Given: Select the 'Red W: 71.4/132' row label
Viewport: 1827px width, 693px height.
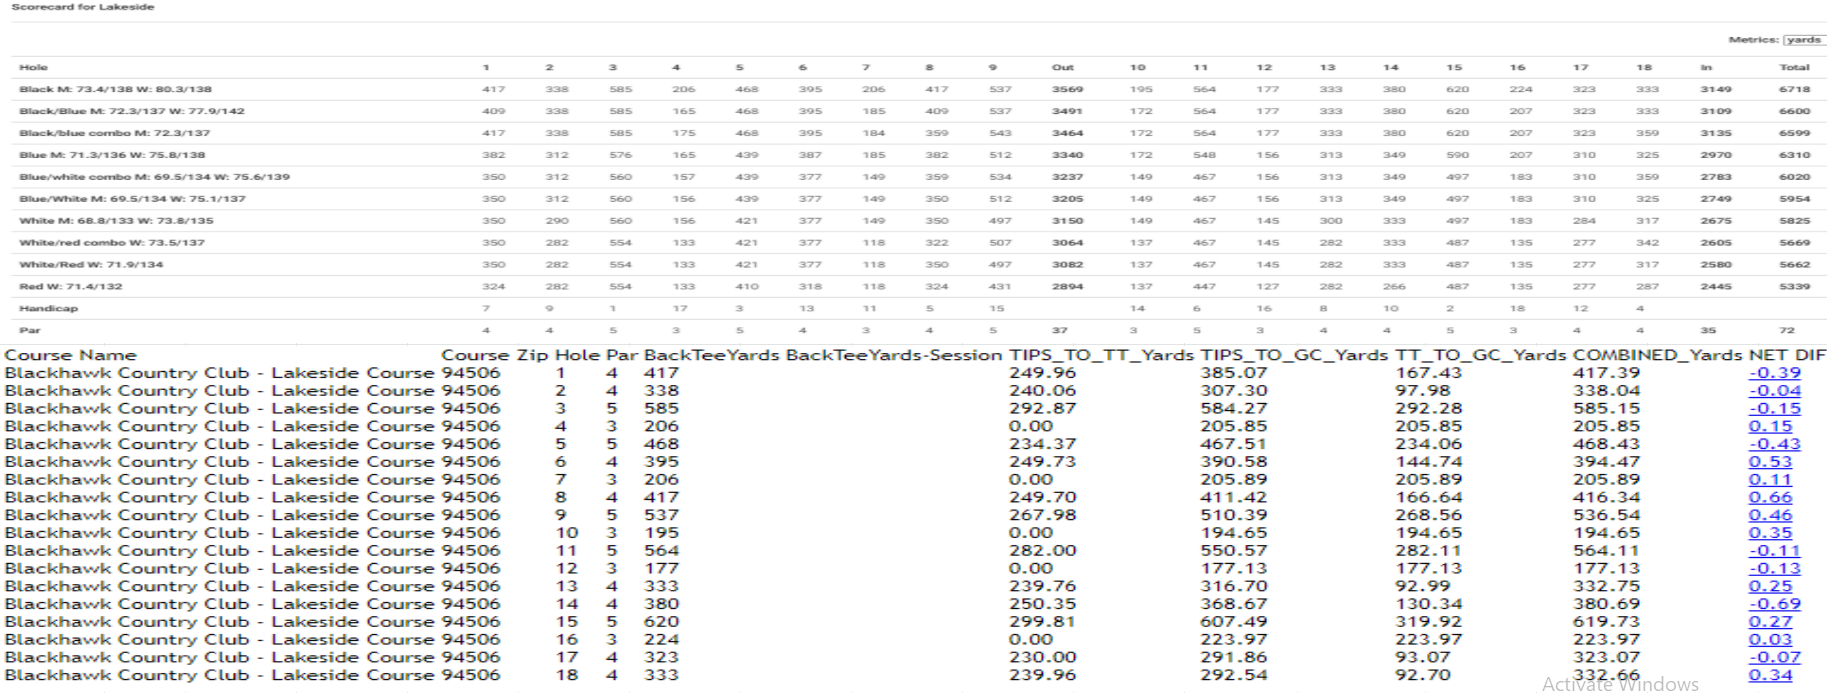Looking at the screenshot, I should pos(71,287).
